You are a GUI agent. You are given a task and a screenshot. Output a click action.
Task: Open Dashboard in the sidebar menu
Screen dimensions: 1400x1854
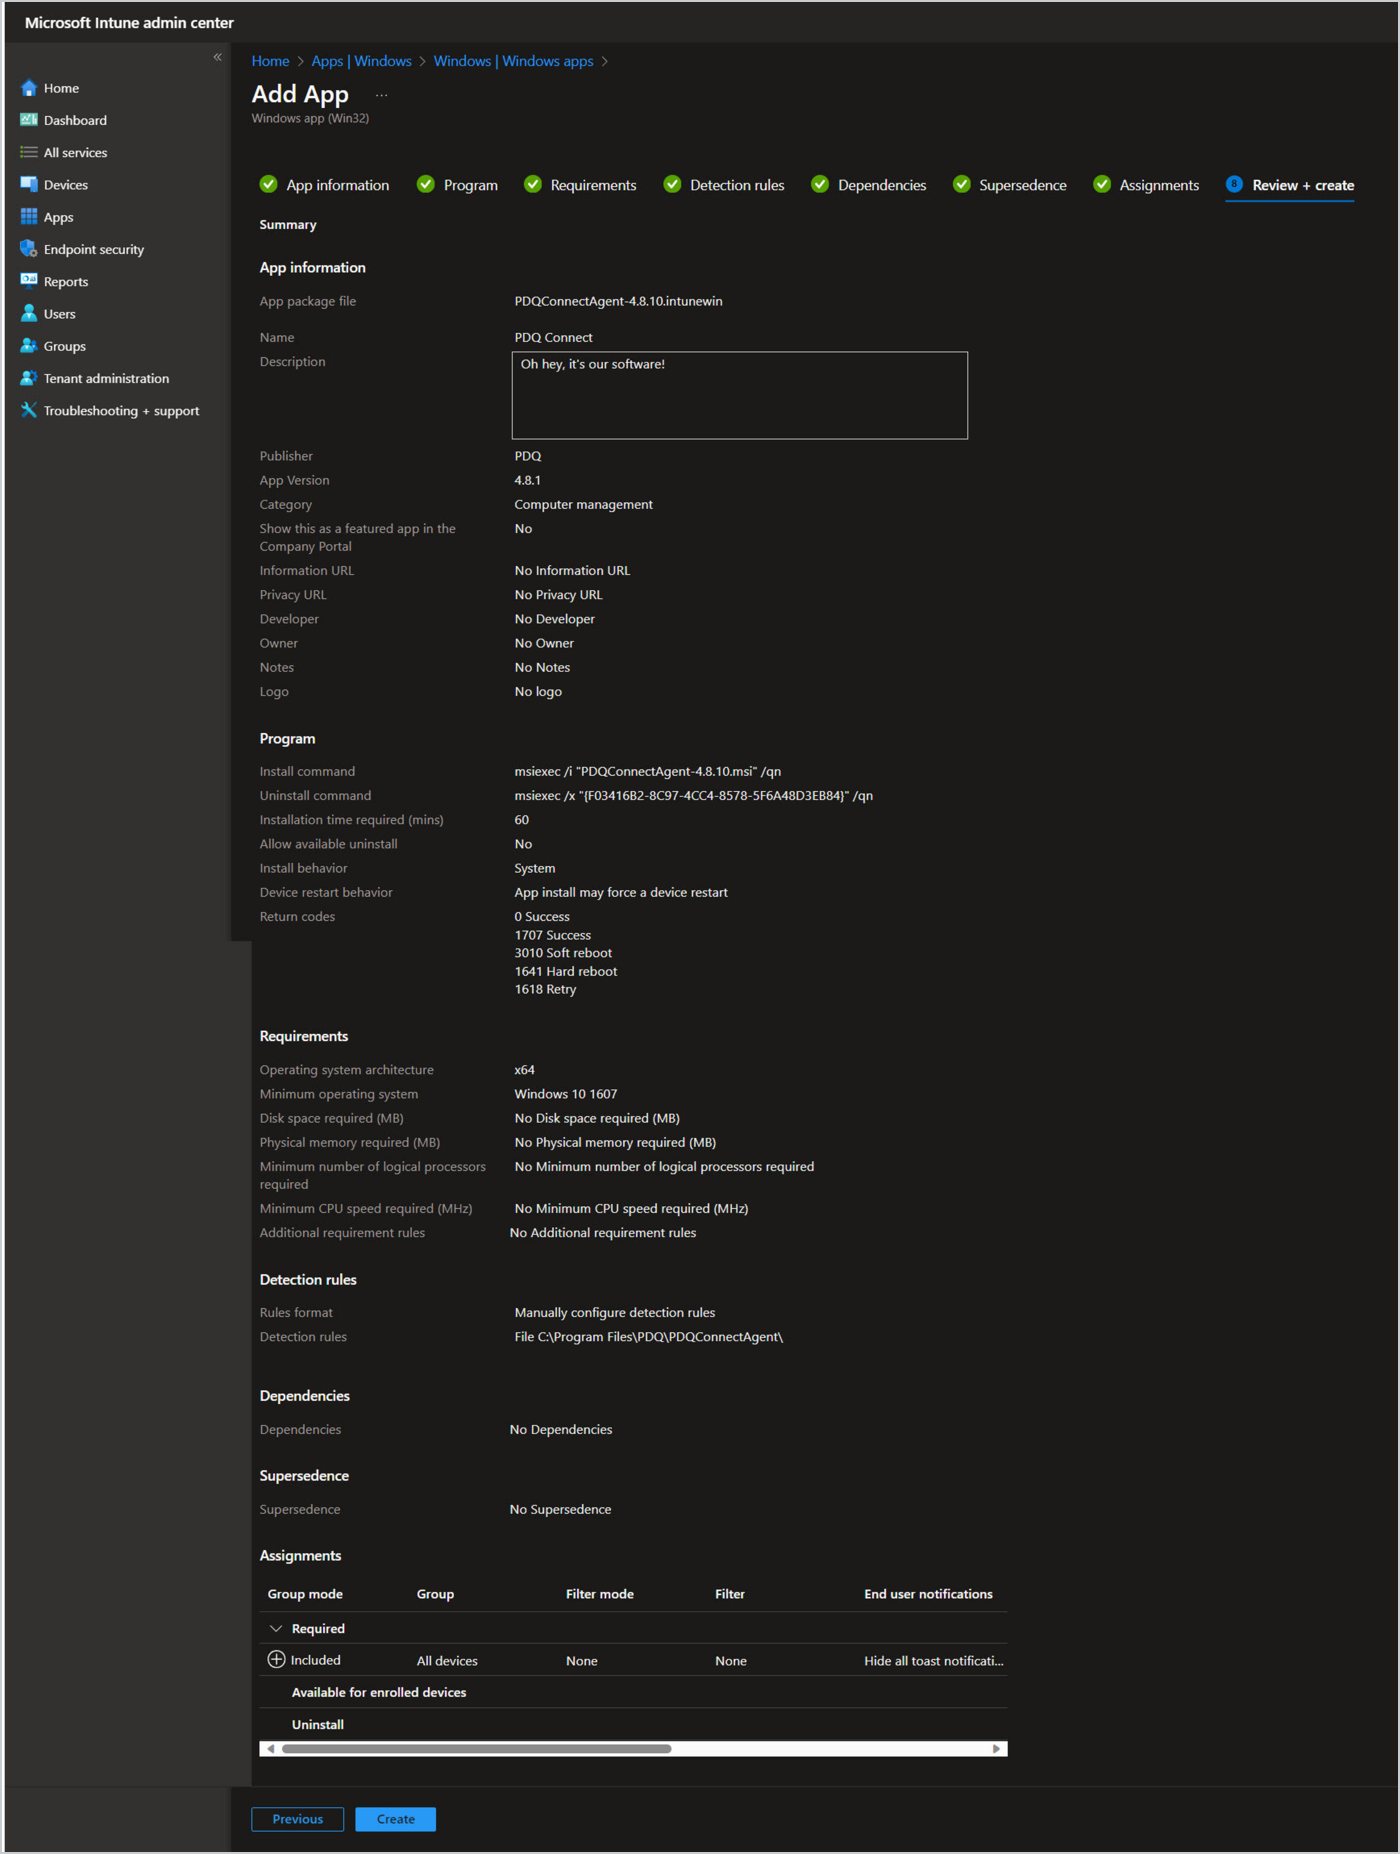tap(75, 120)
